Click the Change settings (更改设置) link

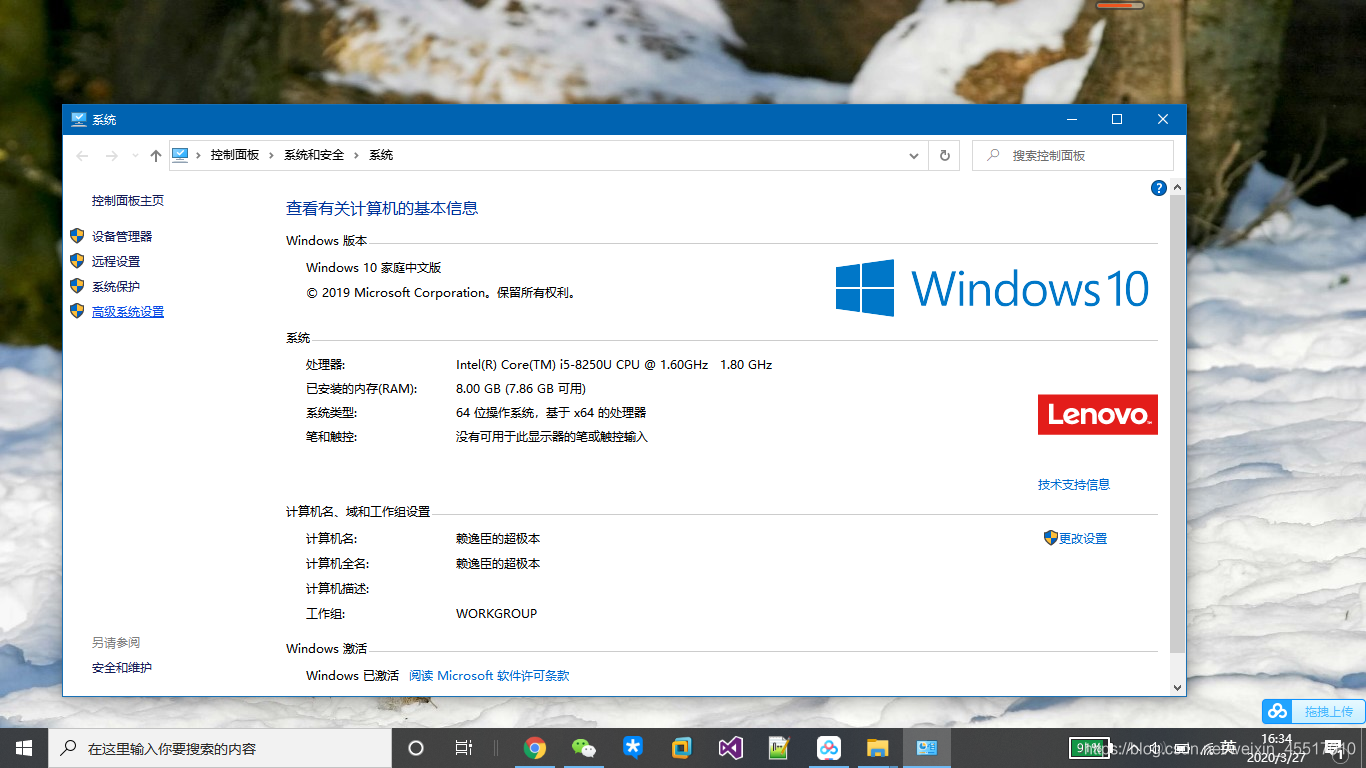click(x=1083, y=539)
